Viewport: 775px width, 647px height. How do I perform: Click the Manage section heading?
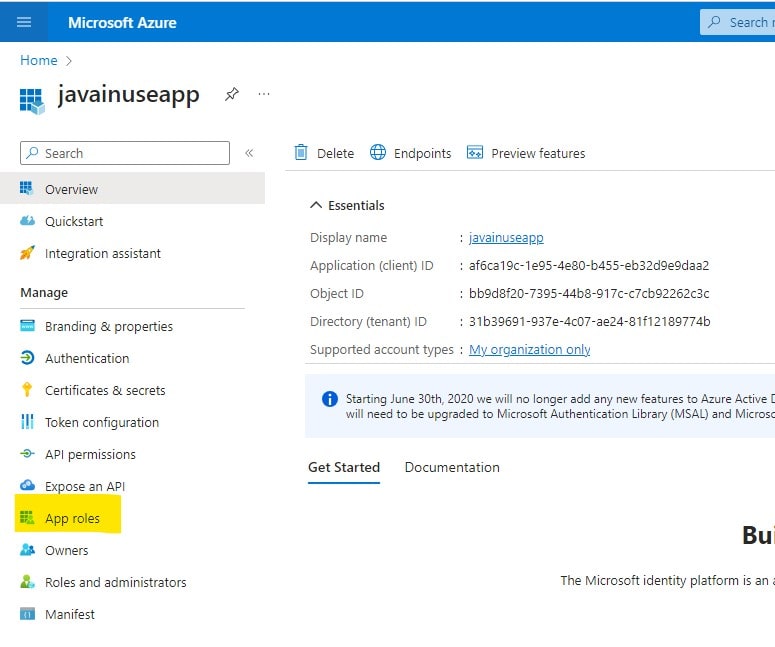[x=44, y=293]
